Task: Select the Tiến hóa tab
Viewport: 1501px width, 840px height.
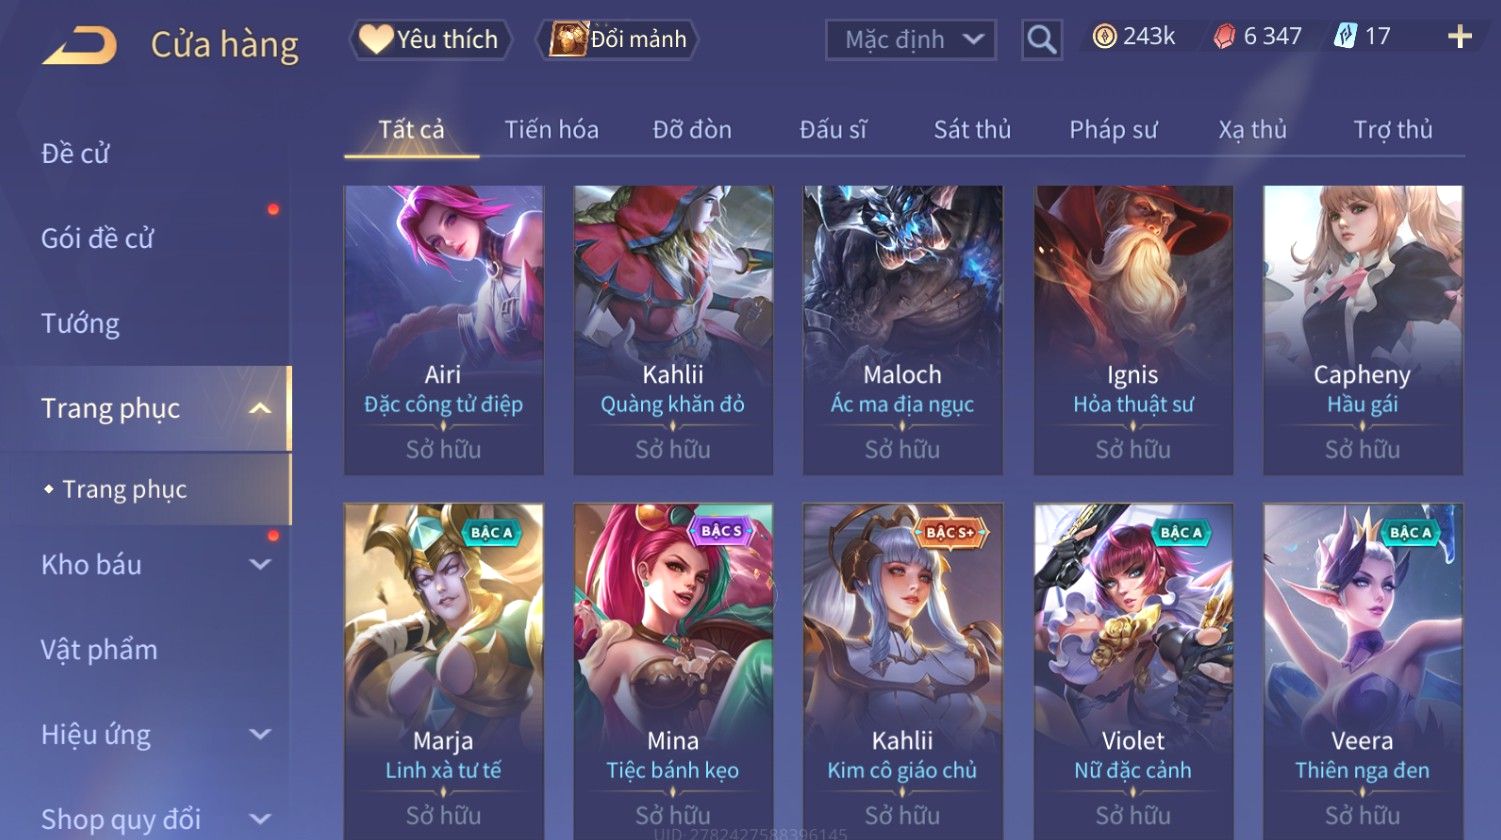Action: [551, 130]
